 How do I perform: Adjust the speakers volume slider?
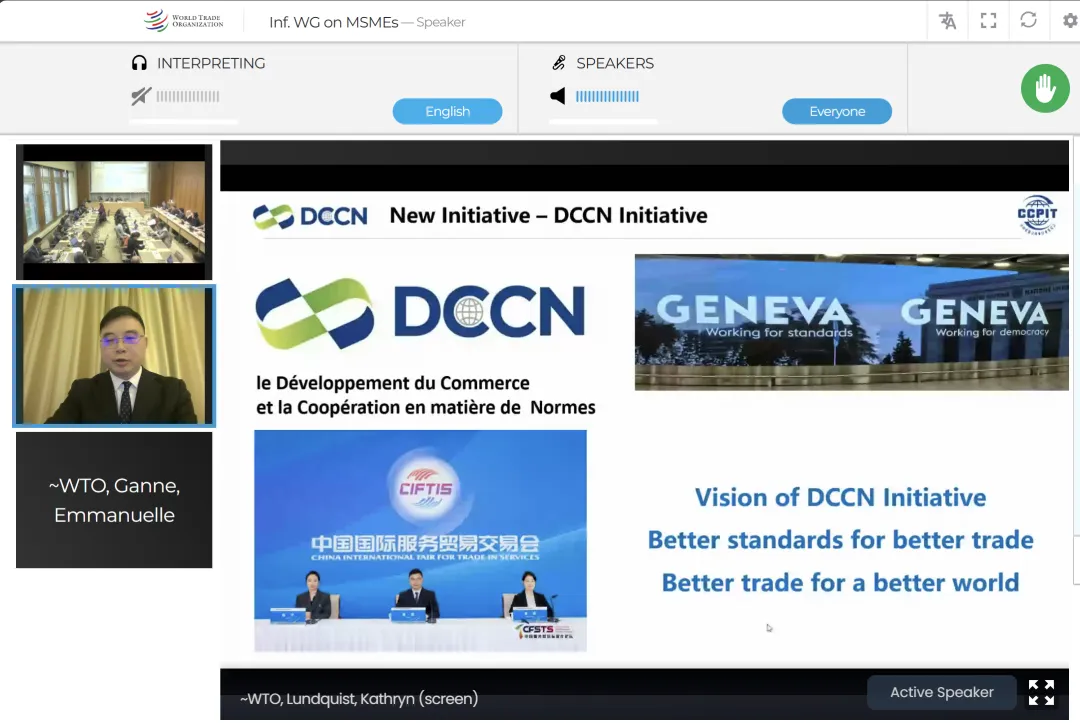pos(603,122)
